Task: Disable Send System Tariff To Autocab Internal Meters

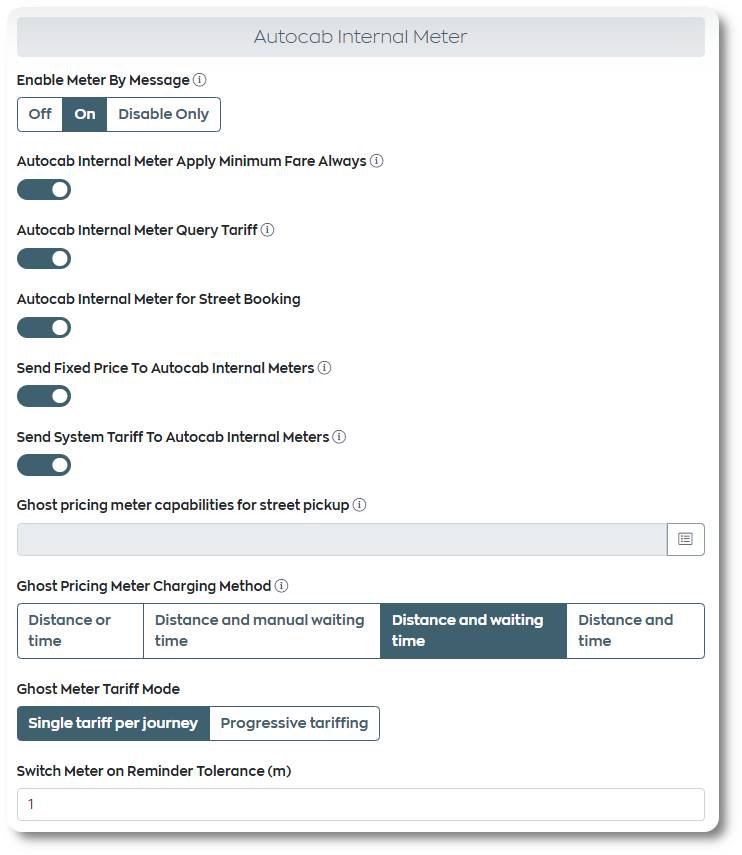Action: [x=43, y=464]
